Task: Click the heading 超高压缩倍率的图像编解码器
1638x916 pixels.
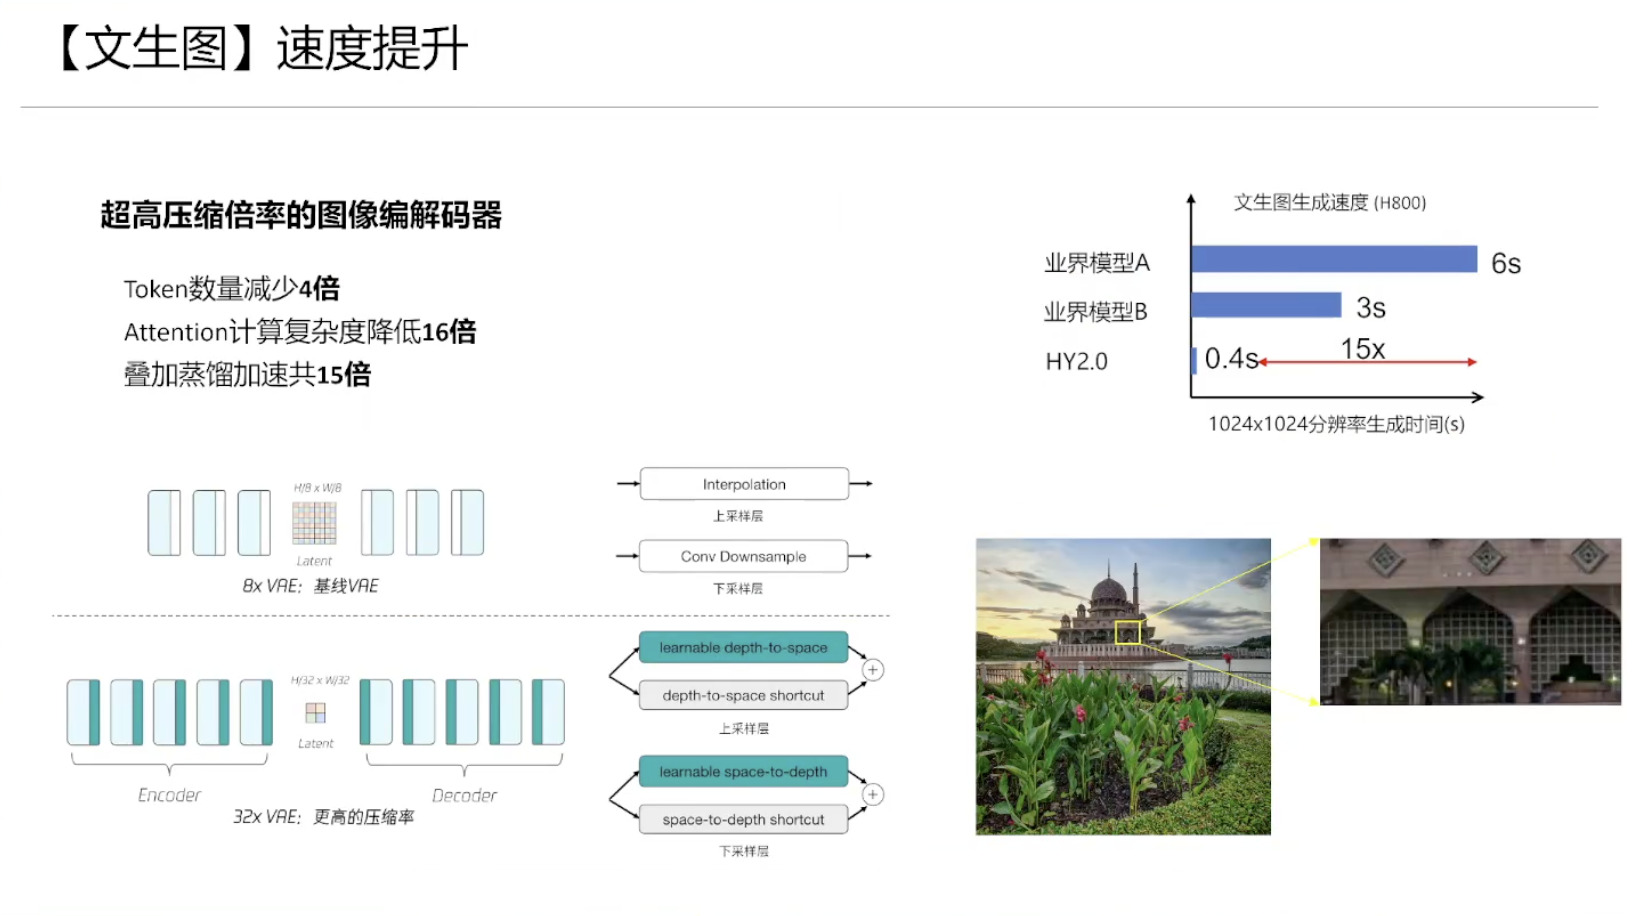Action: coord(301,215)
